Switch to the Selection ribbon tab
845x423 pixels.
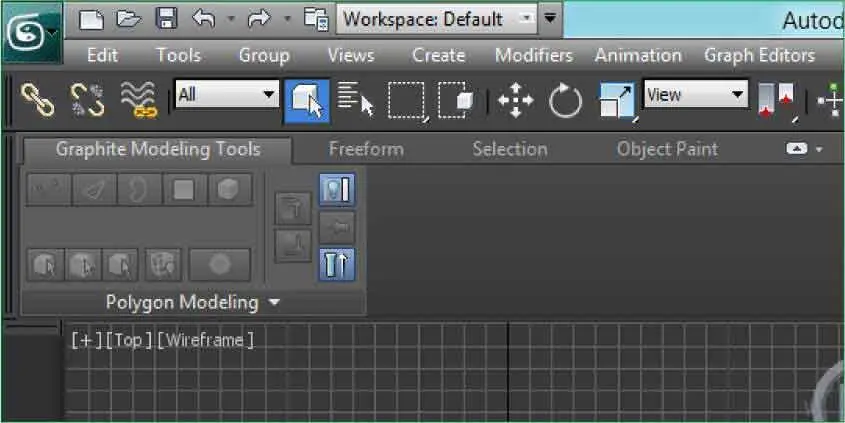510,149
